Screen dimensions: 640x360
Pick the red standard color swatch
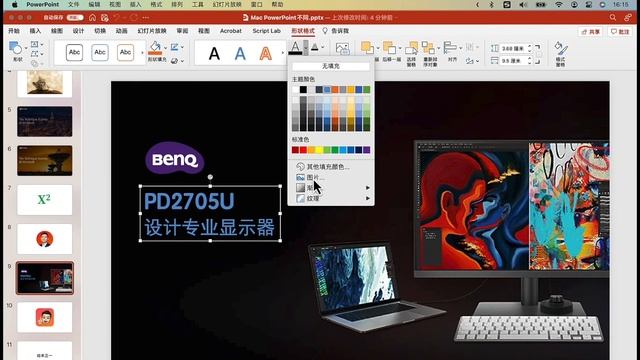pos(303,150)
